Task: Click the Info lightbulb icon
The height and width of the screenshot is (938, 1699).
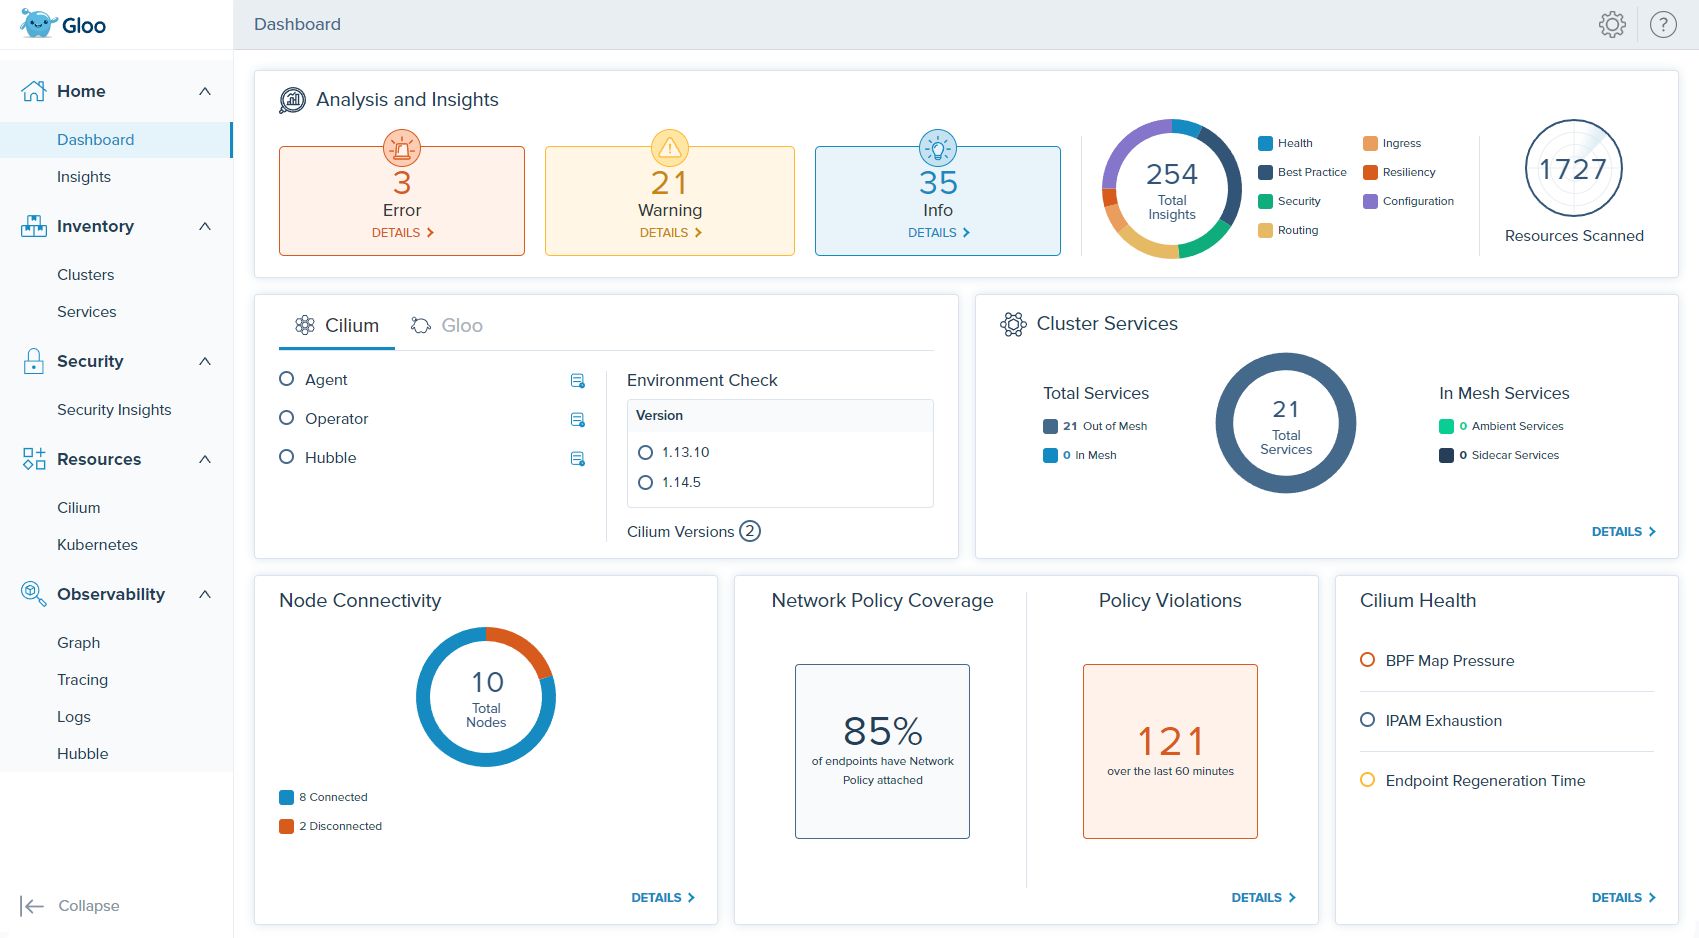Action: click(938, 148)
